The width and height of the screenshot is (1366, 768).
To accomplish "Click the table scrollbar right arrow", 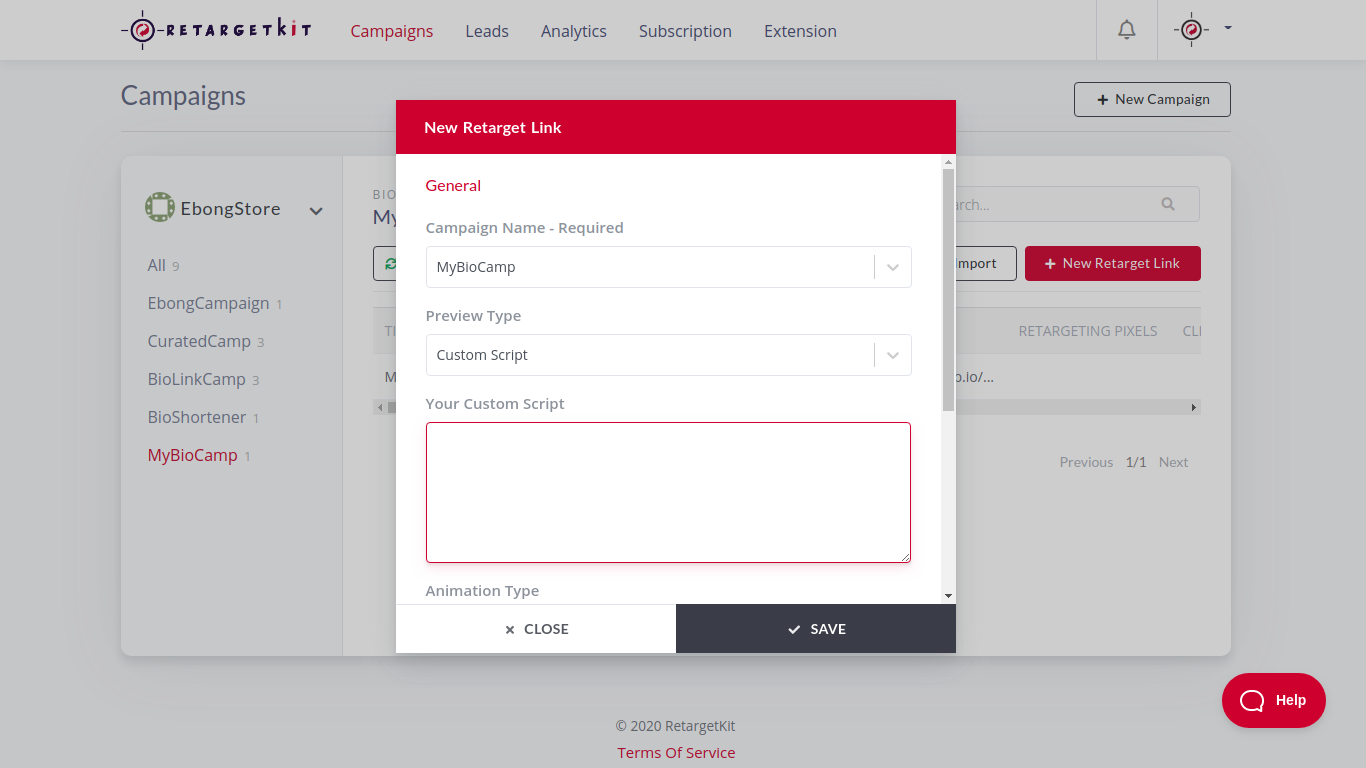I will click(x=1194, y=407).
